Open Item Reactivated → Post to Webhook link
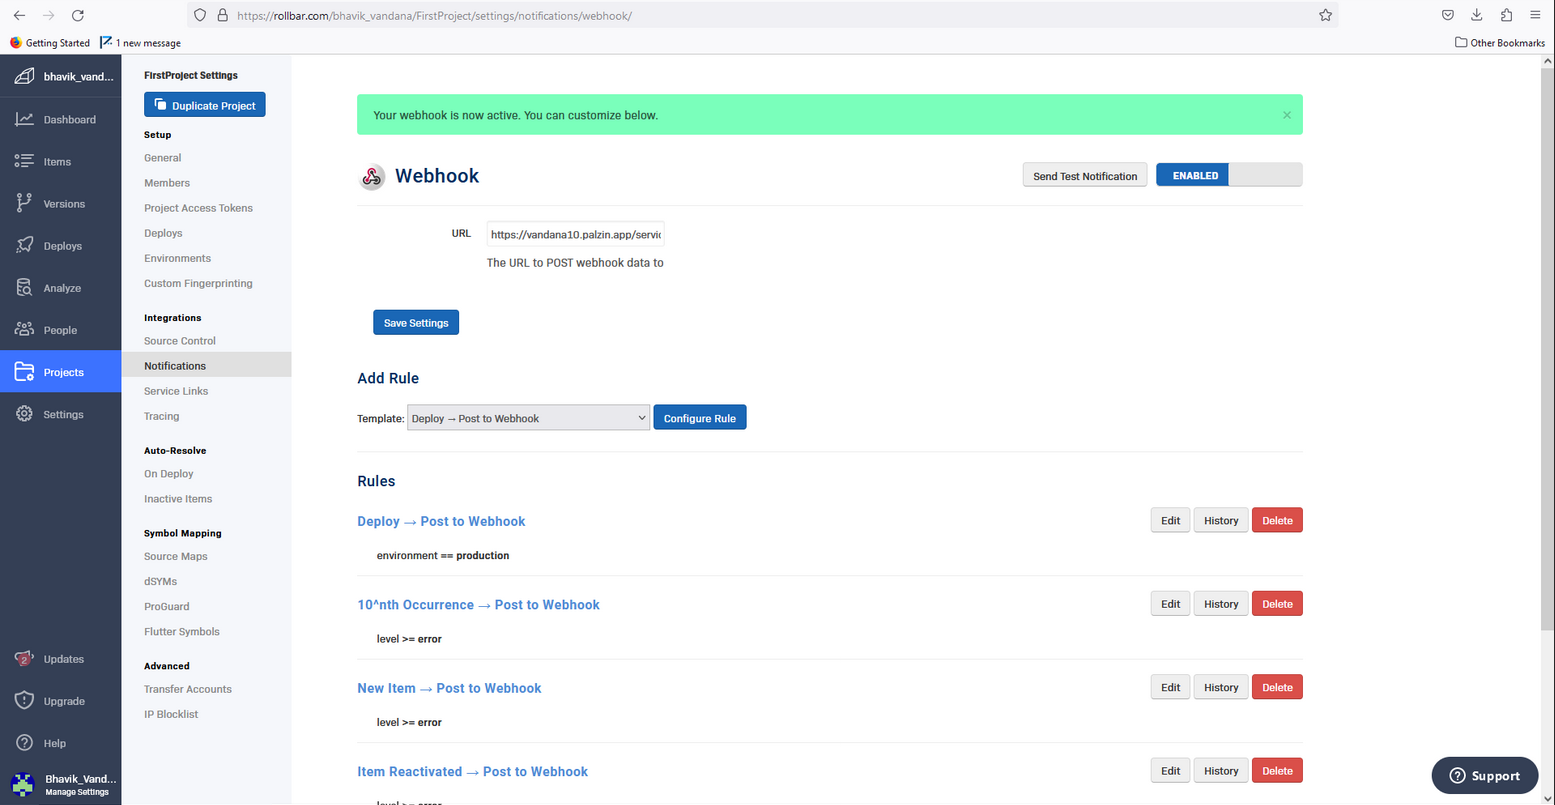 (472, 771)
